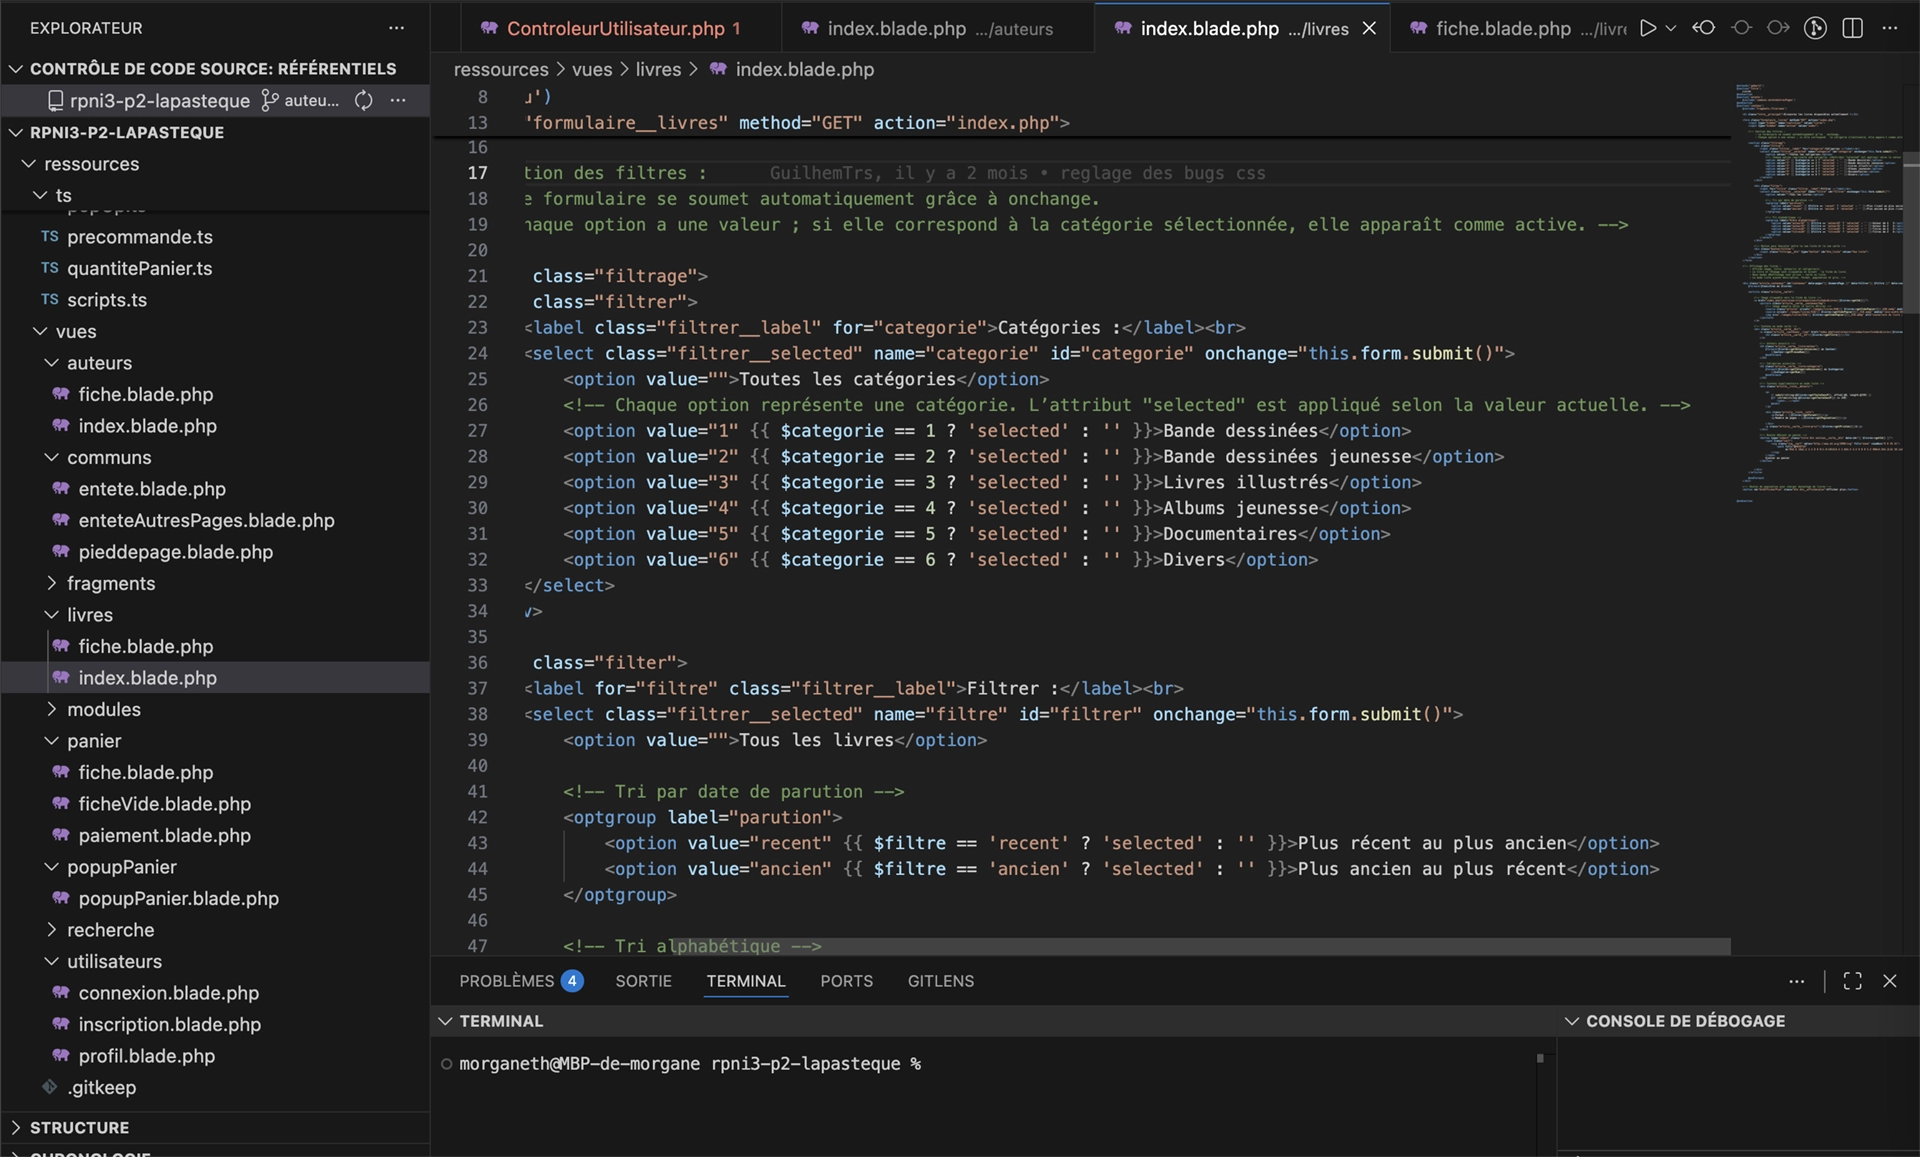The width and height of the screenshot is (1920, 1157).
Task: Click the livres breadcrumb segment
Action: click(x=658, y=69)
